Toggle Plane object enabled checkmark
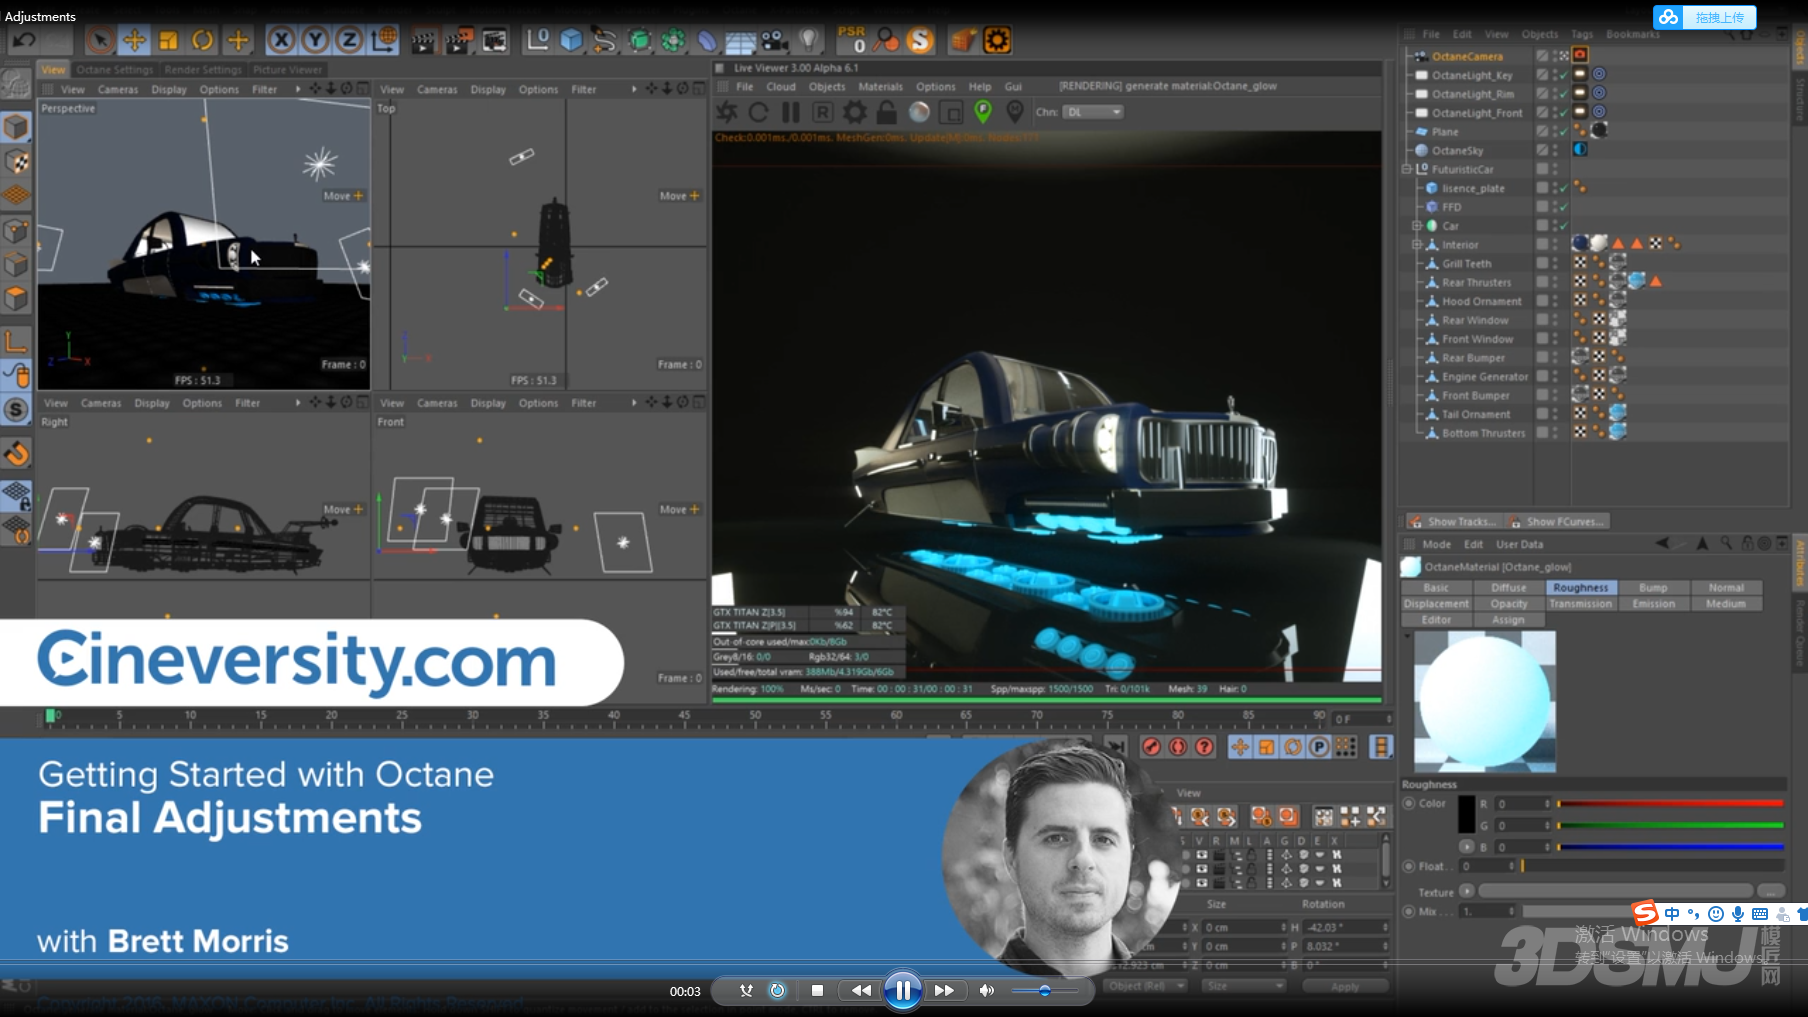 (1562, 132)
